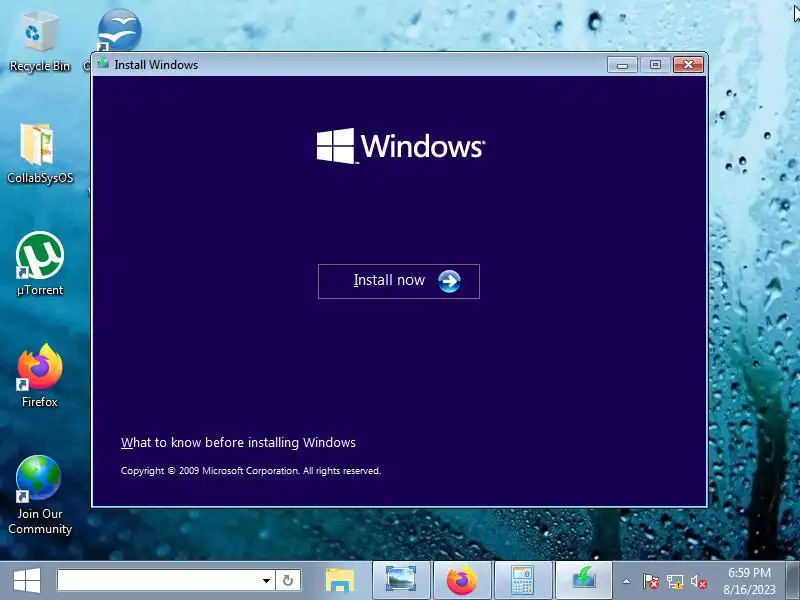Maximize the Install Windows window

pos(655,65)
